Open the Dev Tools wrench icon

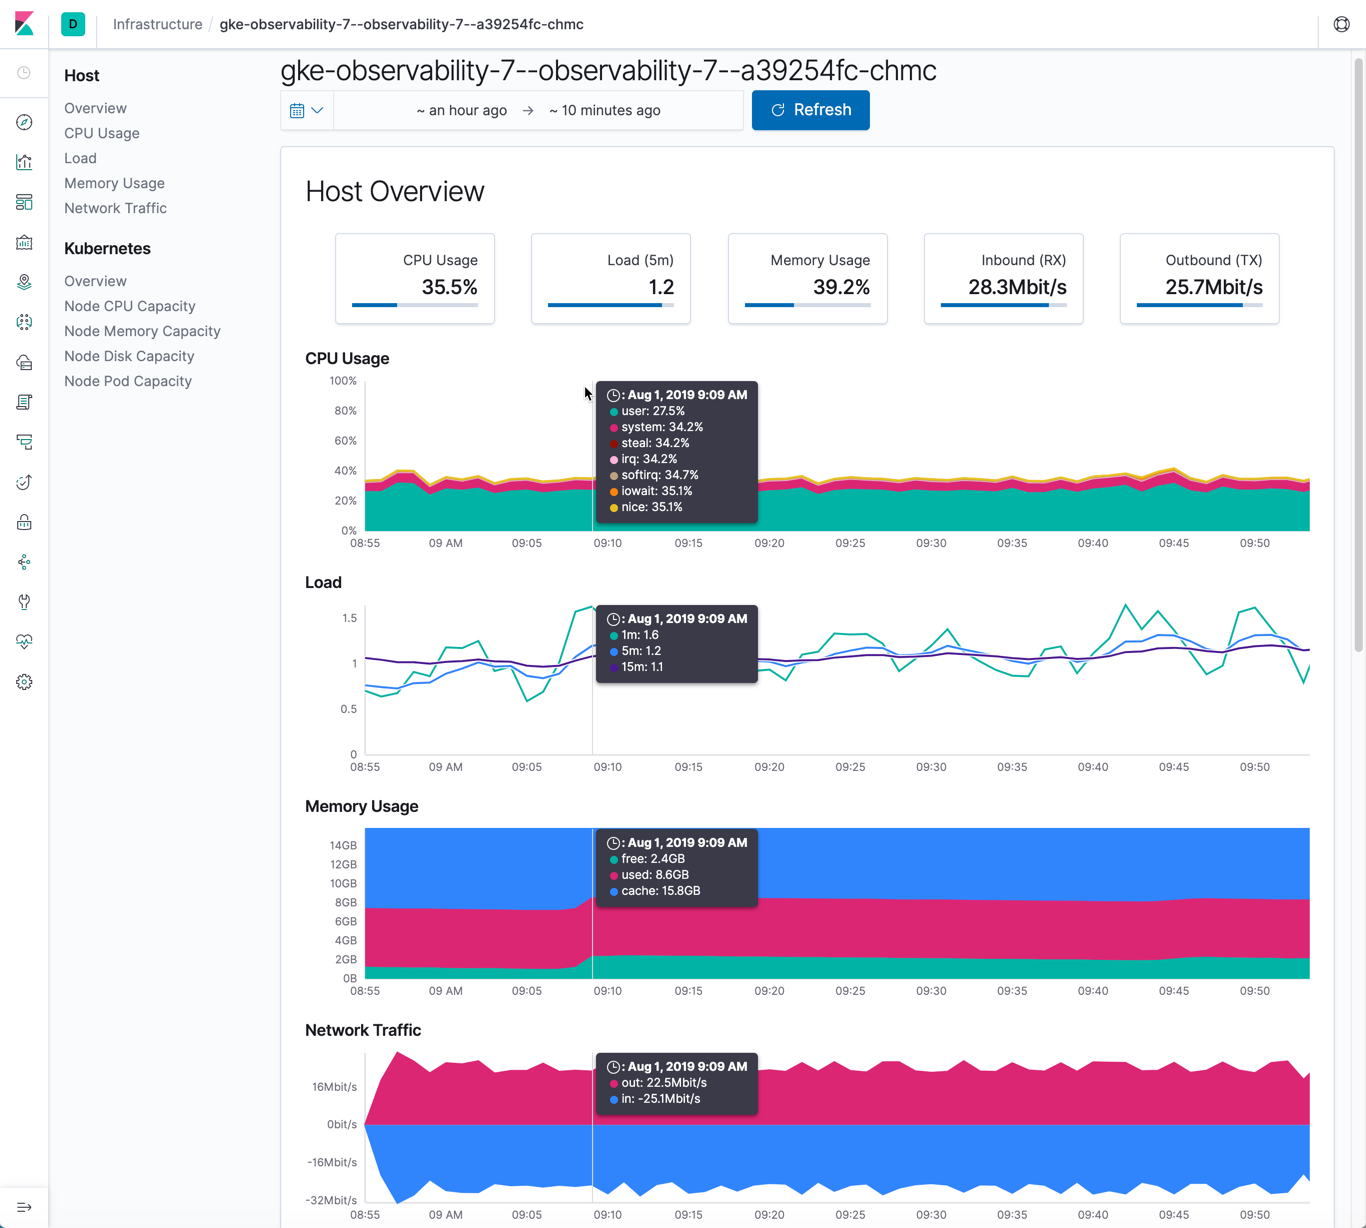coord(24,601)
